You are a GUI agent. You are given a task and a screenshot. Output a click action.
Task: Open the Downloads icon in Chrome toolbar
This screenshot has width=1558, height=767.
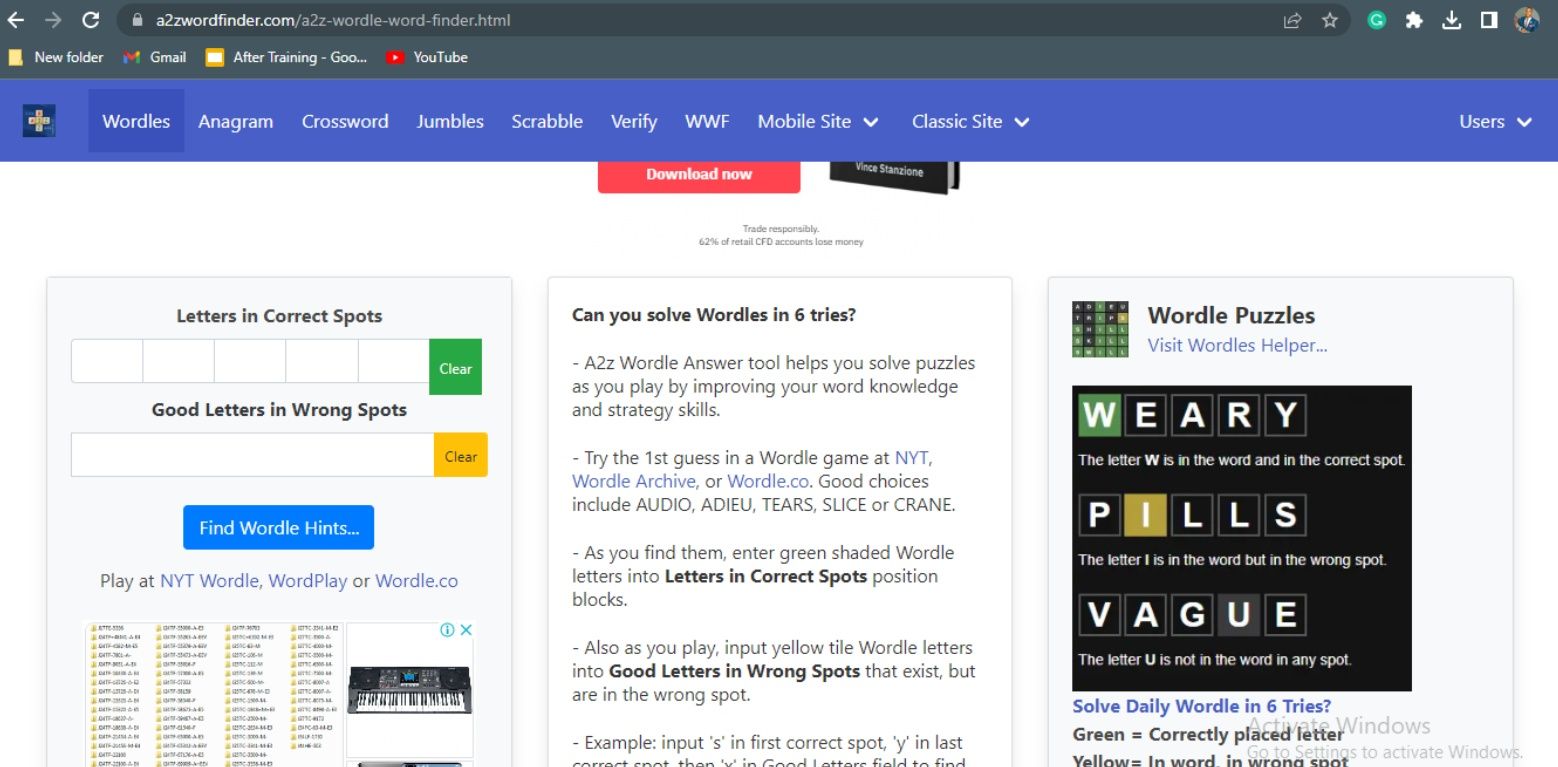coord(1452,20)
